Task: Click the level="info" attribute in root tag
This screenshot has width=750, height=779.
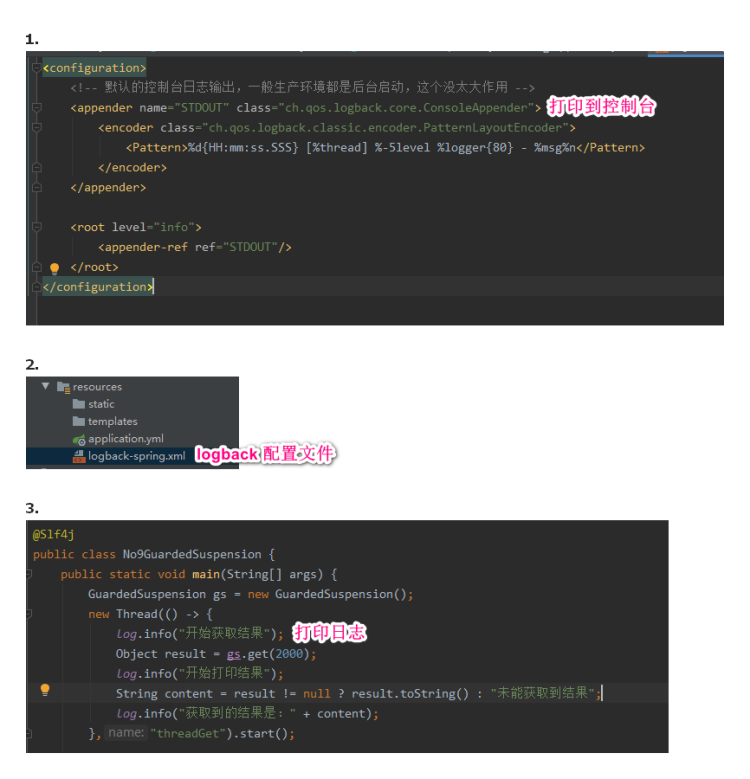Action: [x=153, y=227]
